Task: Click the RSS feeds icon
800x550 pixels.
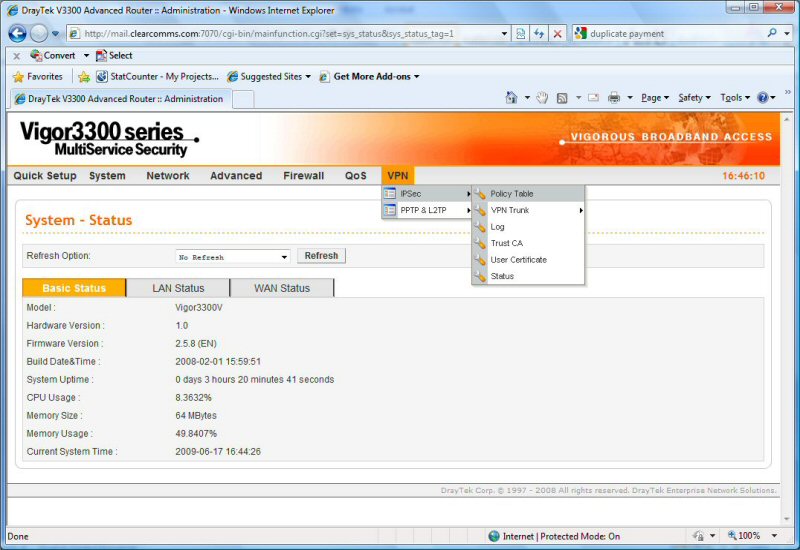Action: tap(562, 98)
